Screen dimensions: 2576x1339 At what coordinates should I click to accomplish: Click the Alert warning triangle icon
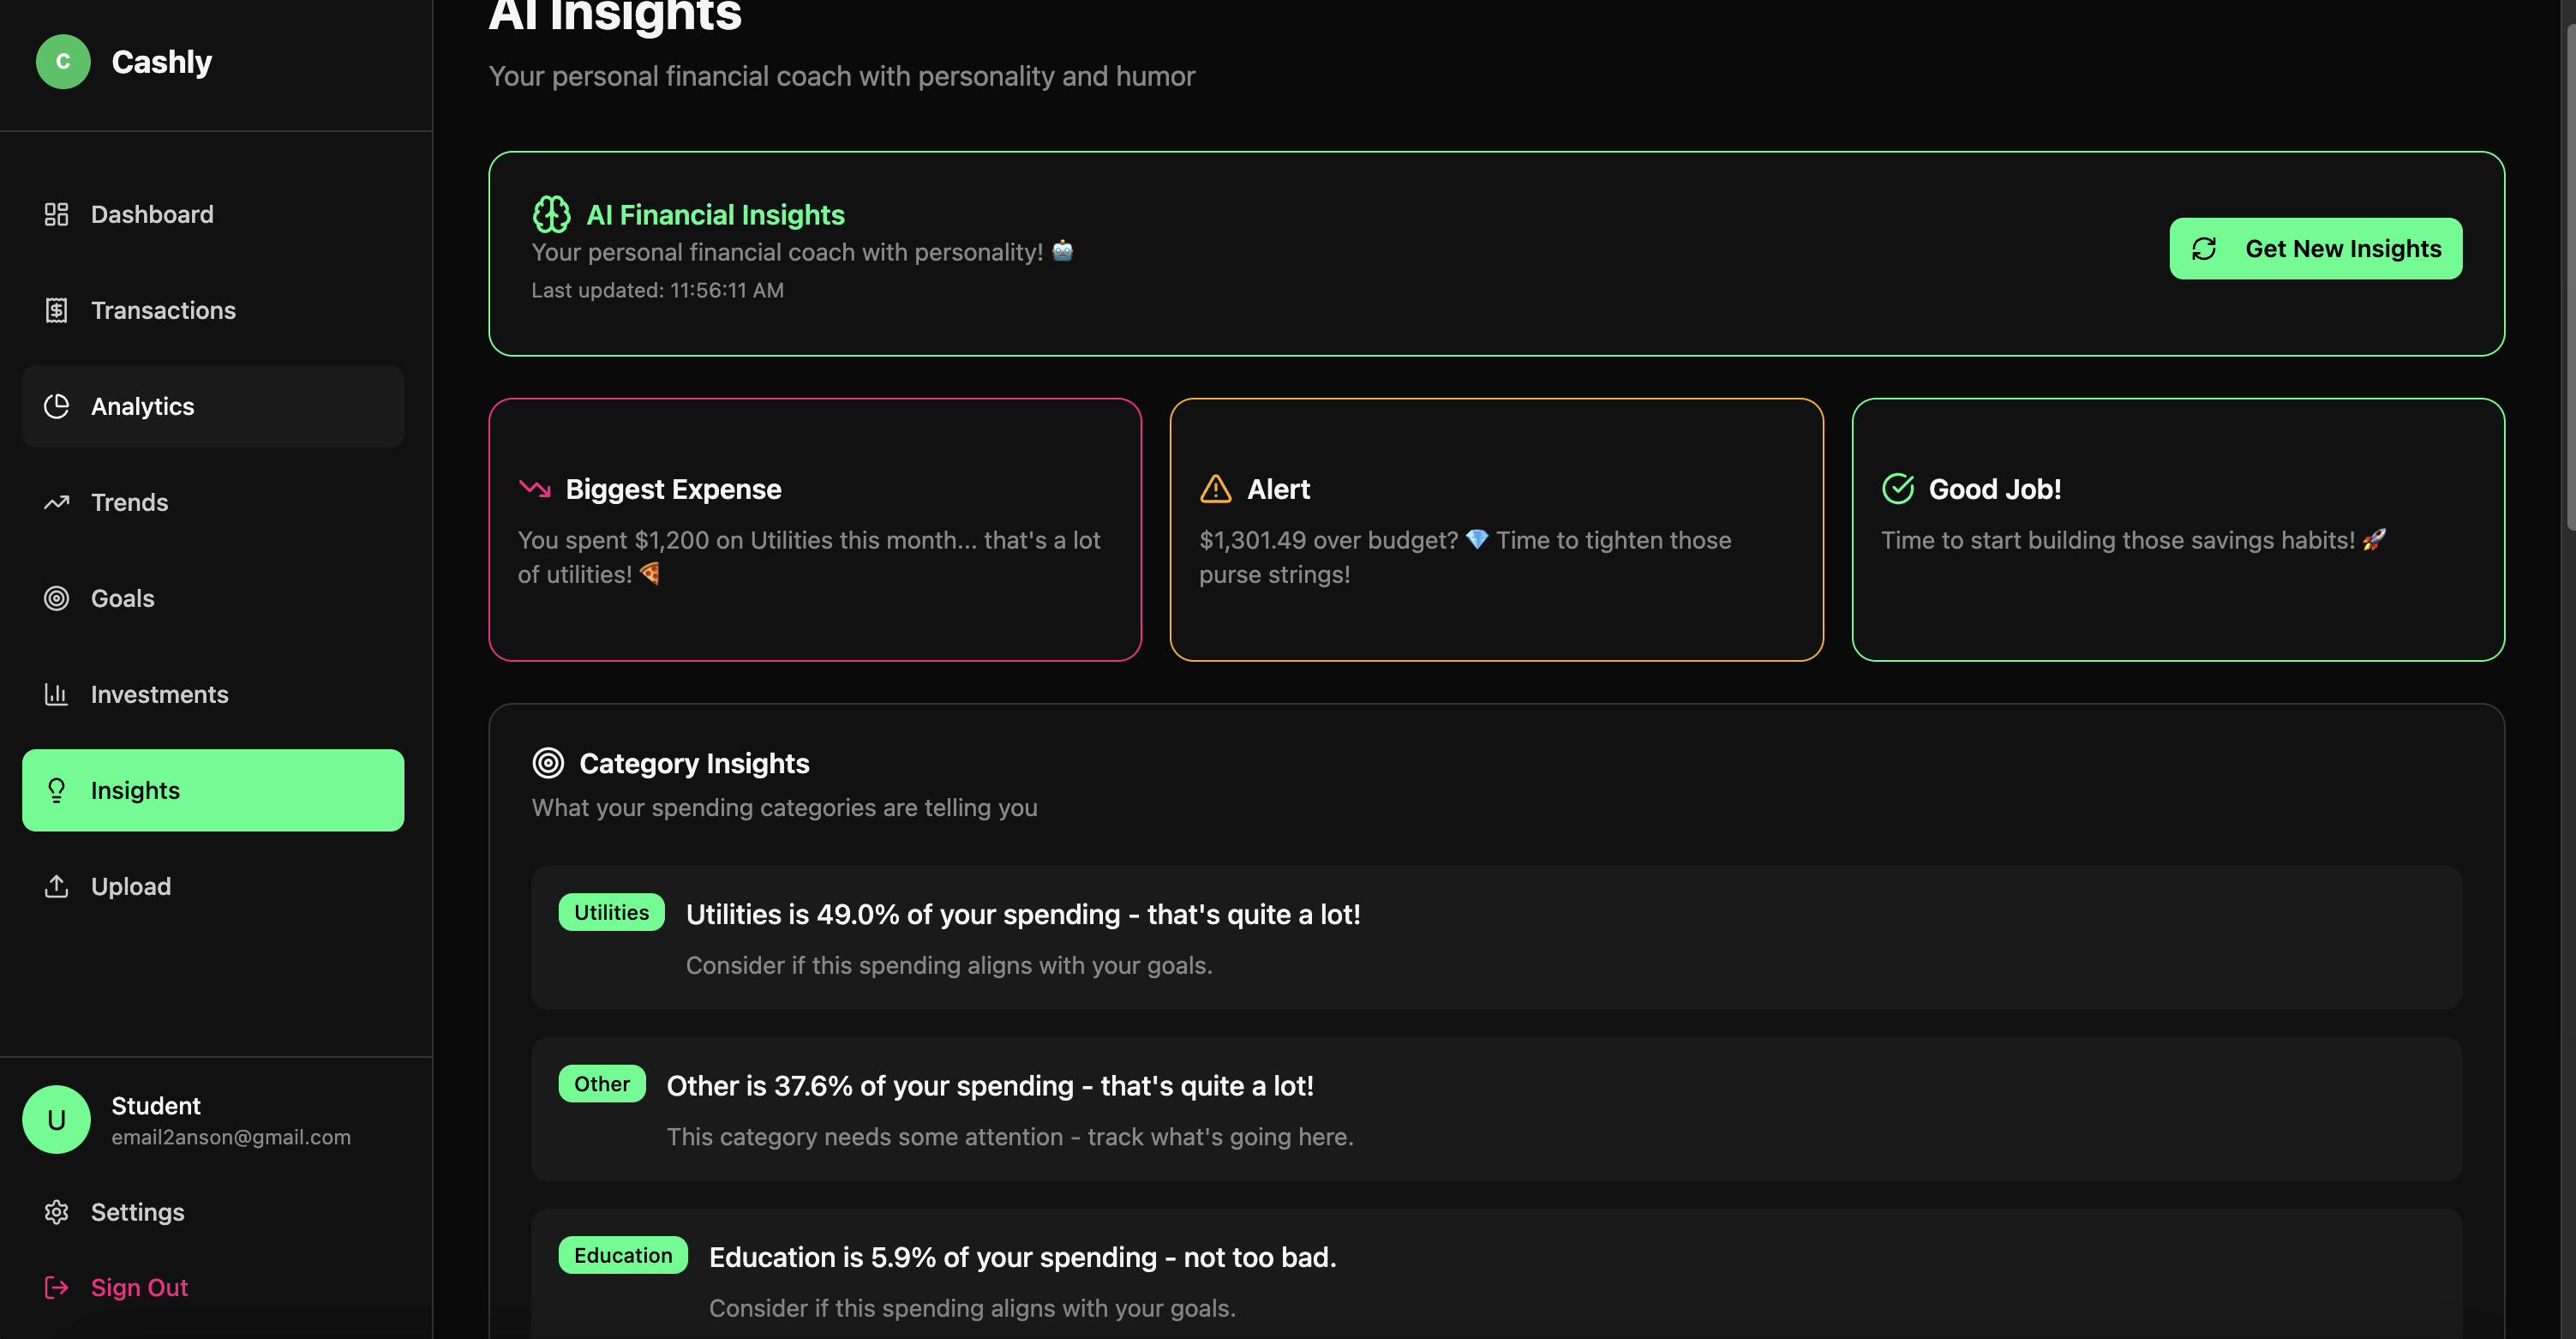(1215, 489)
